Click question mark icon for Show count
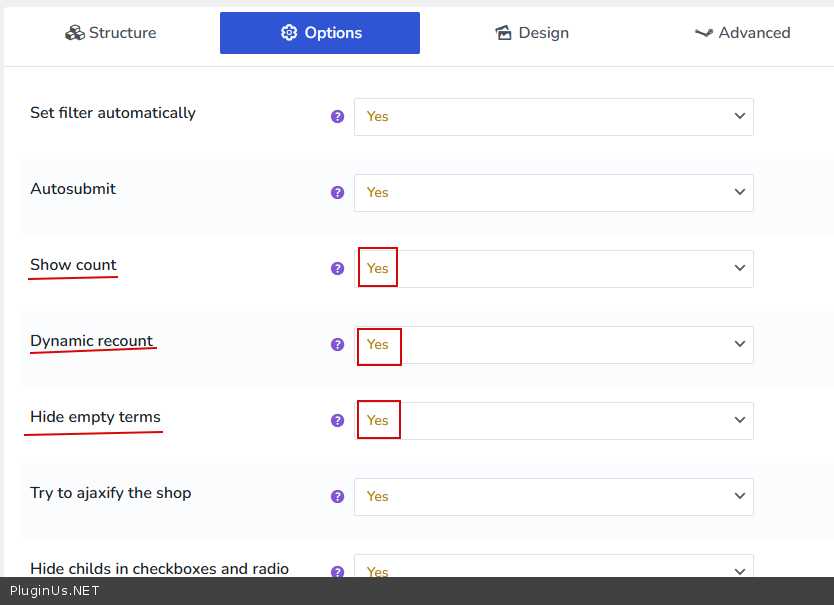The height and width of the screenshot is (605, 834). [337, 268]
